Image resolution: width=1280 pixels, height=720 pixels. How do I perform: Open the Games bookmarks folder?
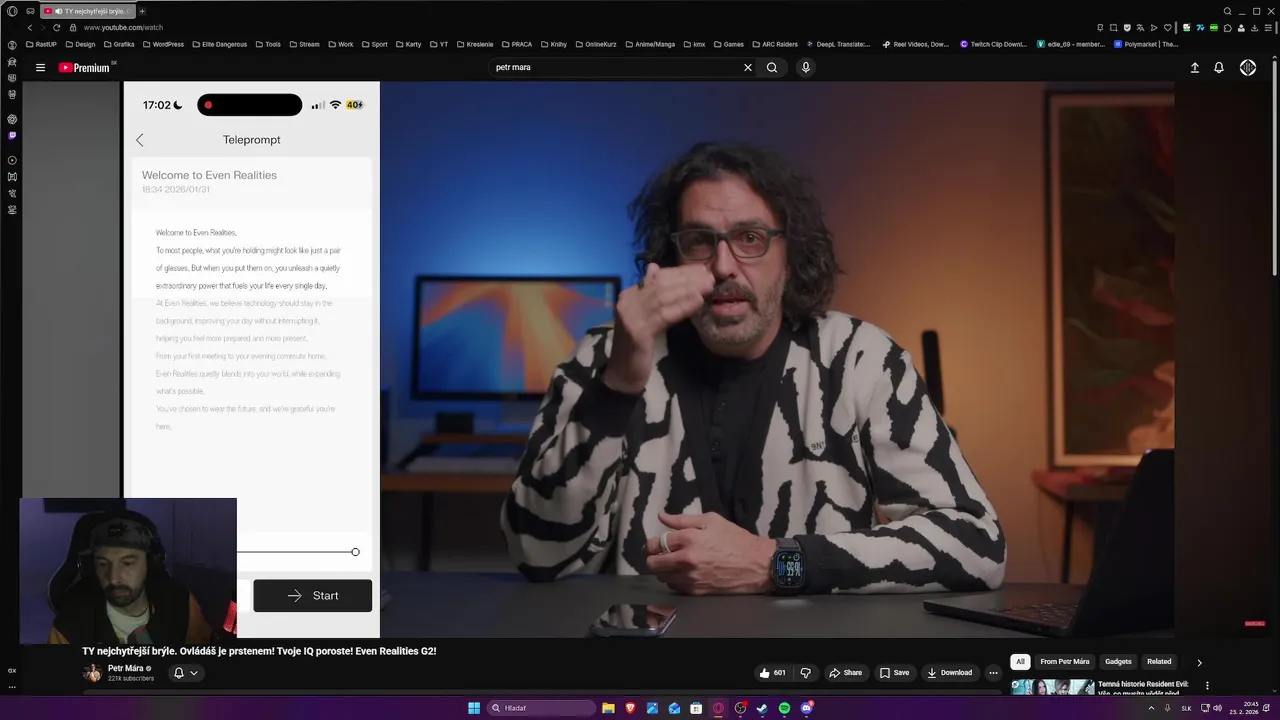coord(728,44)
